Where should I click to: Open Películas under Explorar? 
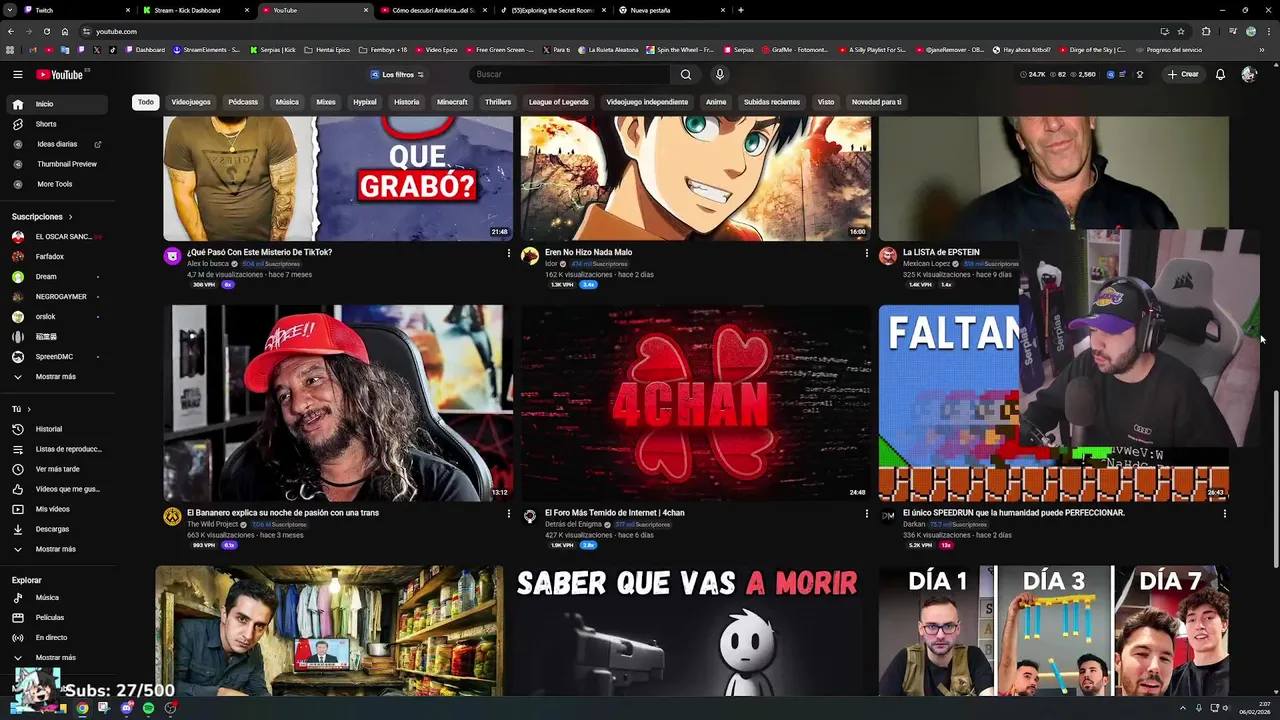pos(58,618)
